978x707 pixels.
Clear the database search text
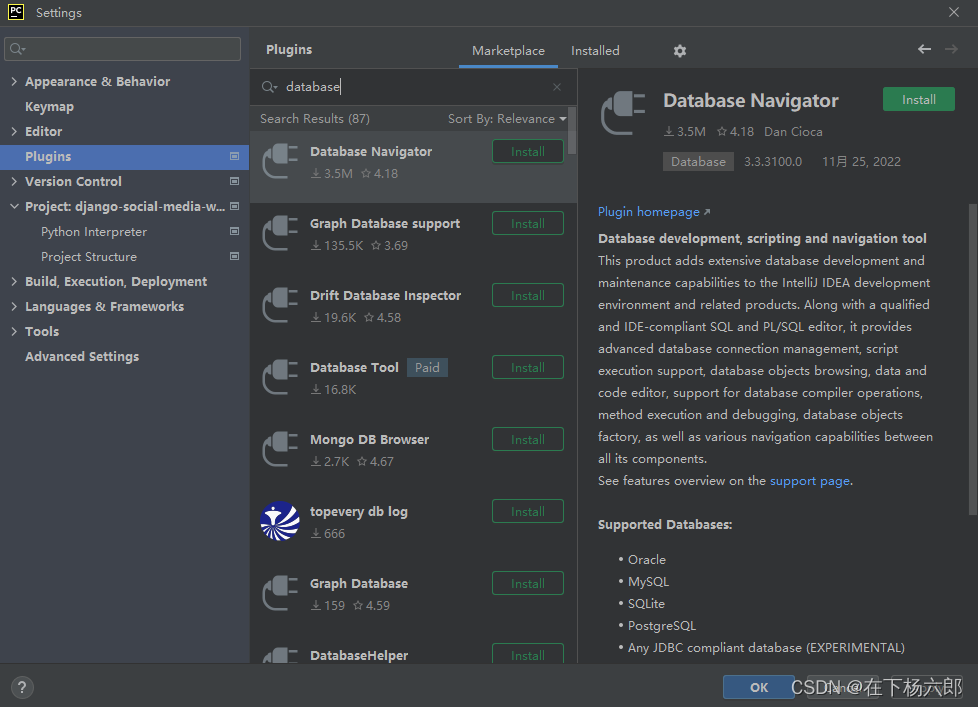(557, 87)
